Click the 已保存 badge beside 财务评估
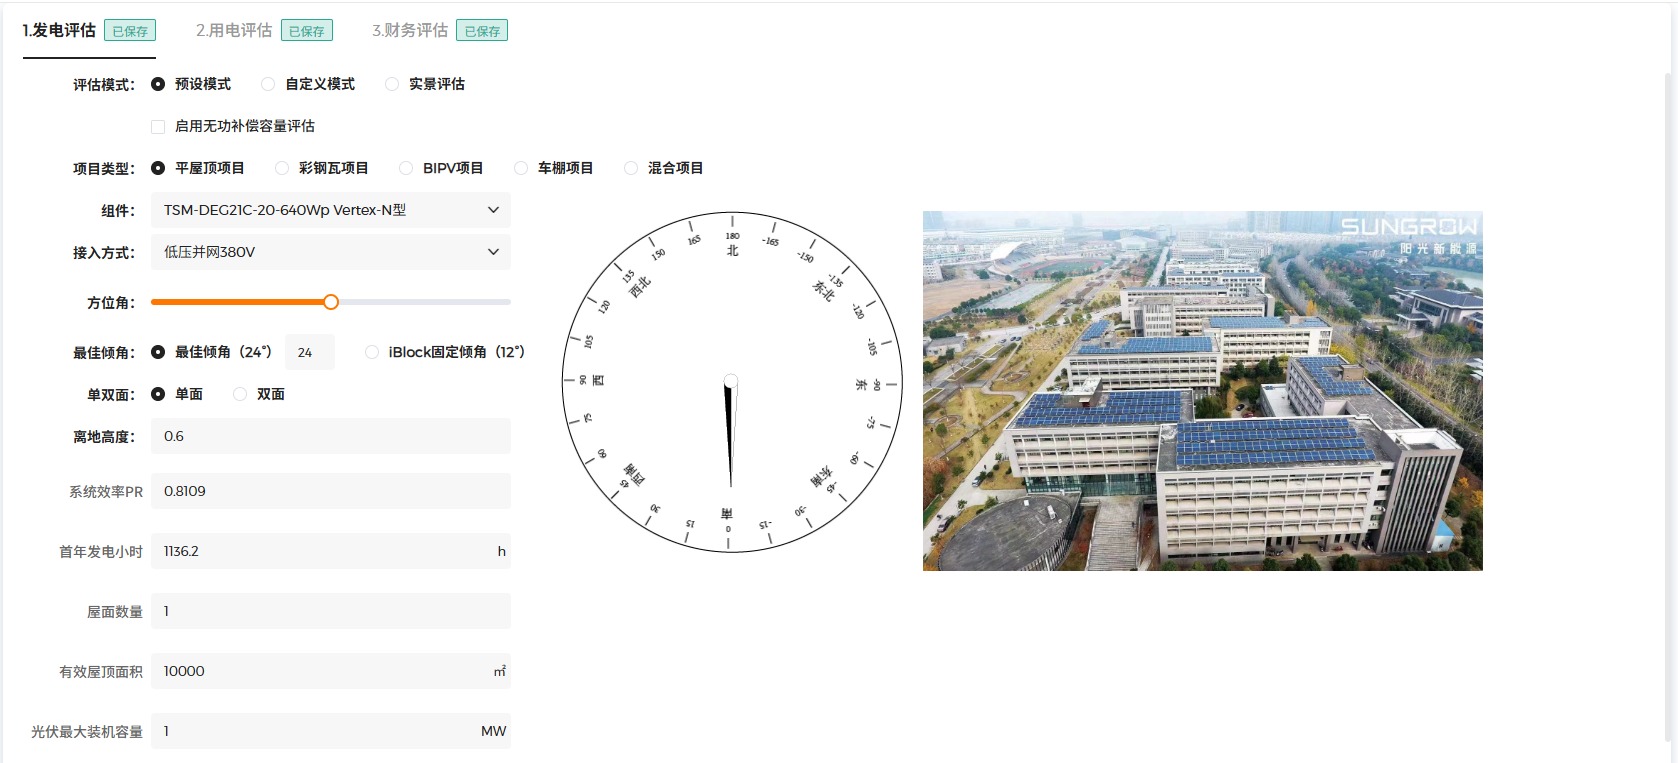This screenshot has width=1678, height=763. tap(482, 31)
